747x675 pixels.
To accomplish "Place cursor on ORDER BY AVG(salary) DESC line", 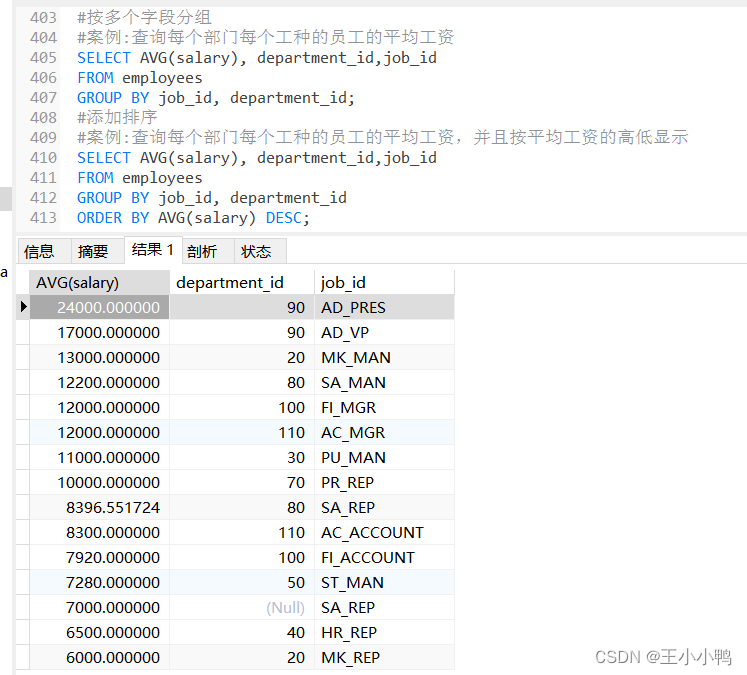I will coord(193,218).
